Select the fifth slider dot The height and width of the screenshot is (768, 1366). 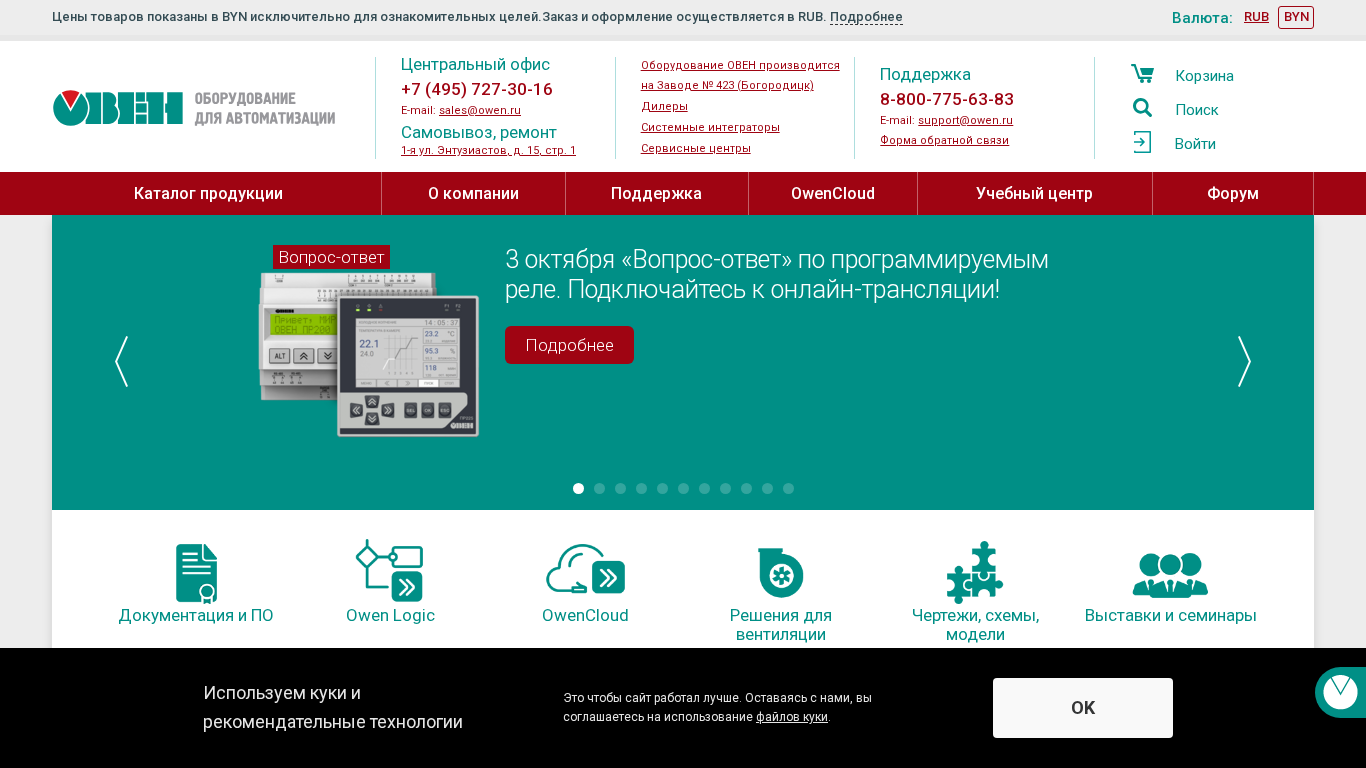[662, 488]
